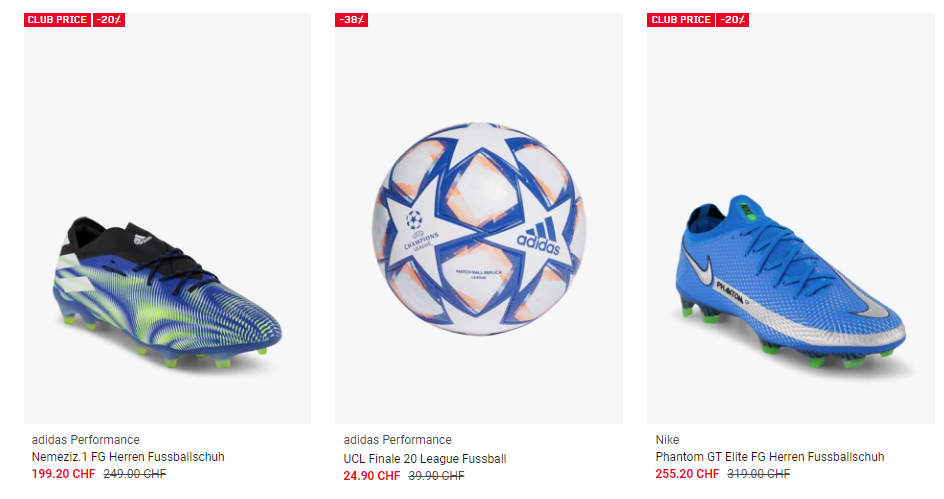Screen dimensions: 944x499
Task: Click the -20% badge on the Nemeziz boot
Action: pos(109,20)
